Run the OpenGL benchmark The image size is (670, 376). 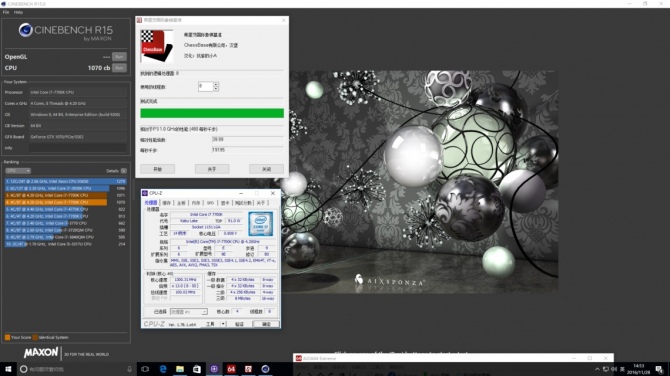119,57
